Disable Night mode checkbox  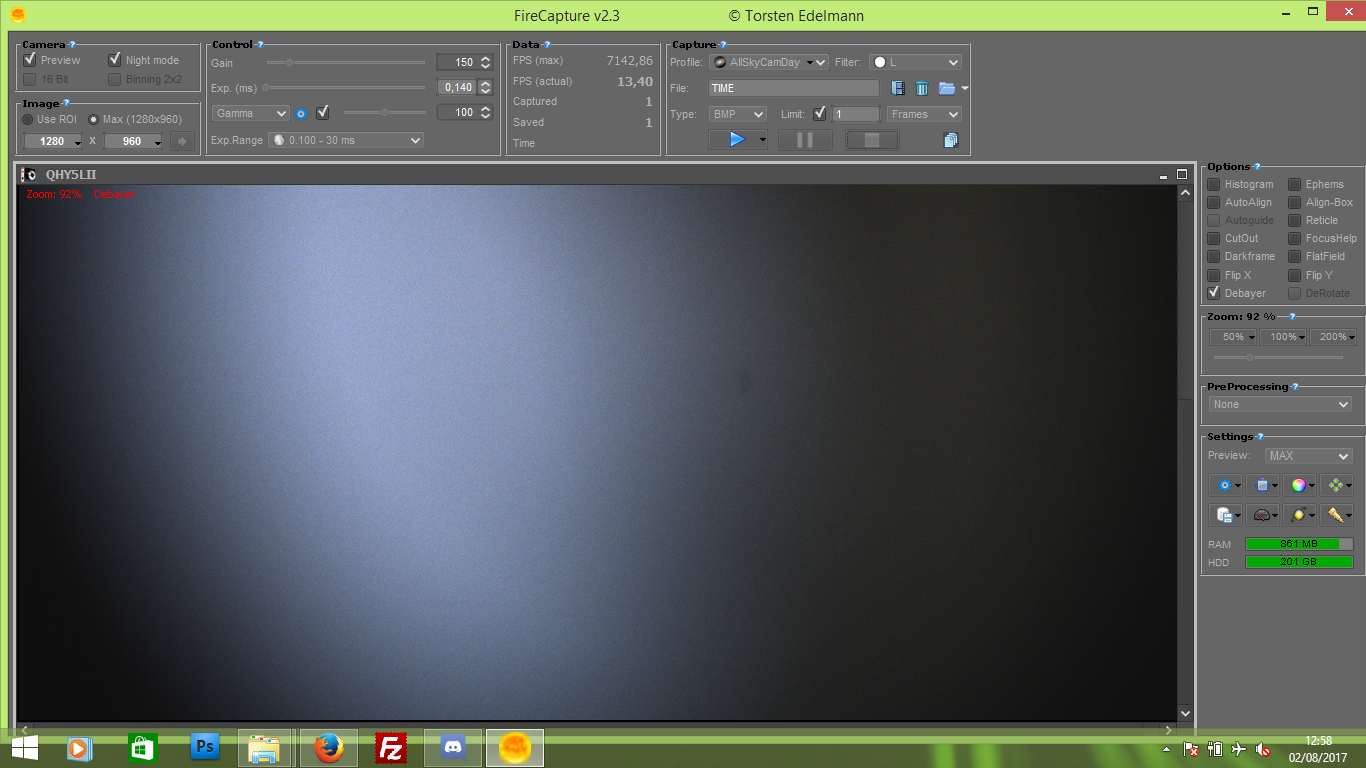point(115,60)
